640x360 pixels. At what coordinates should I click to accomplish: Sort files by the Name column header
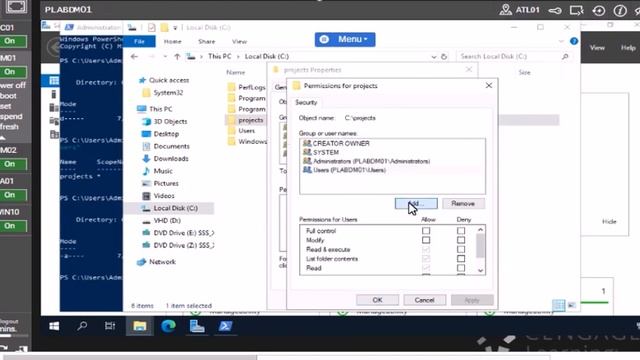pyautogui.click(x=236, y=72)
